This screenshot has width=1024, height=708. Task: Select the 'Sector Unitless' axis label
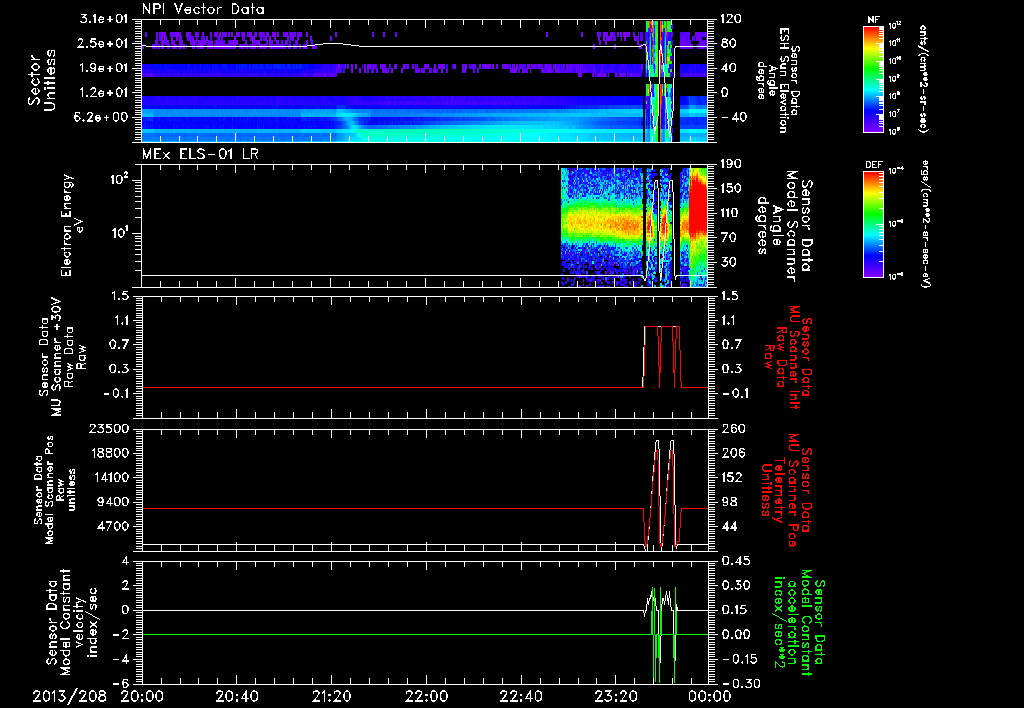42,81
